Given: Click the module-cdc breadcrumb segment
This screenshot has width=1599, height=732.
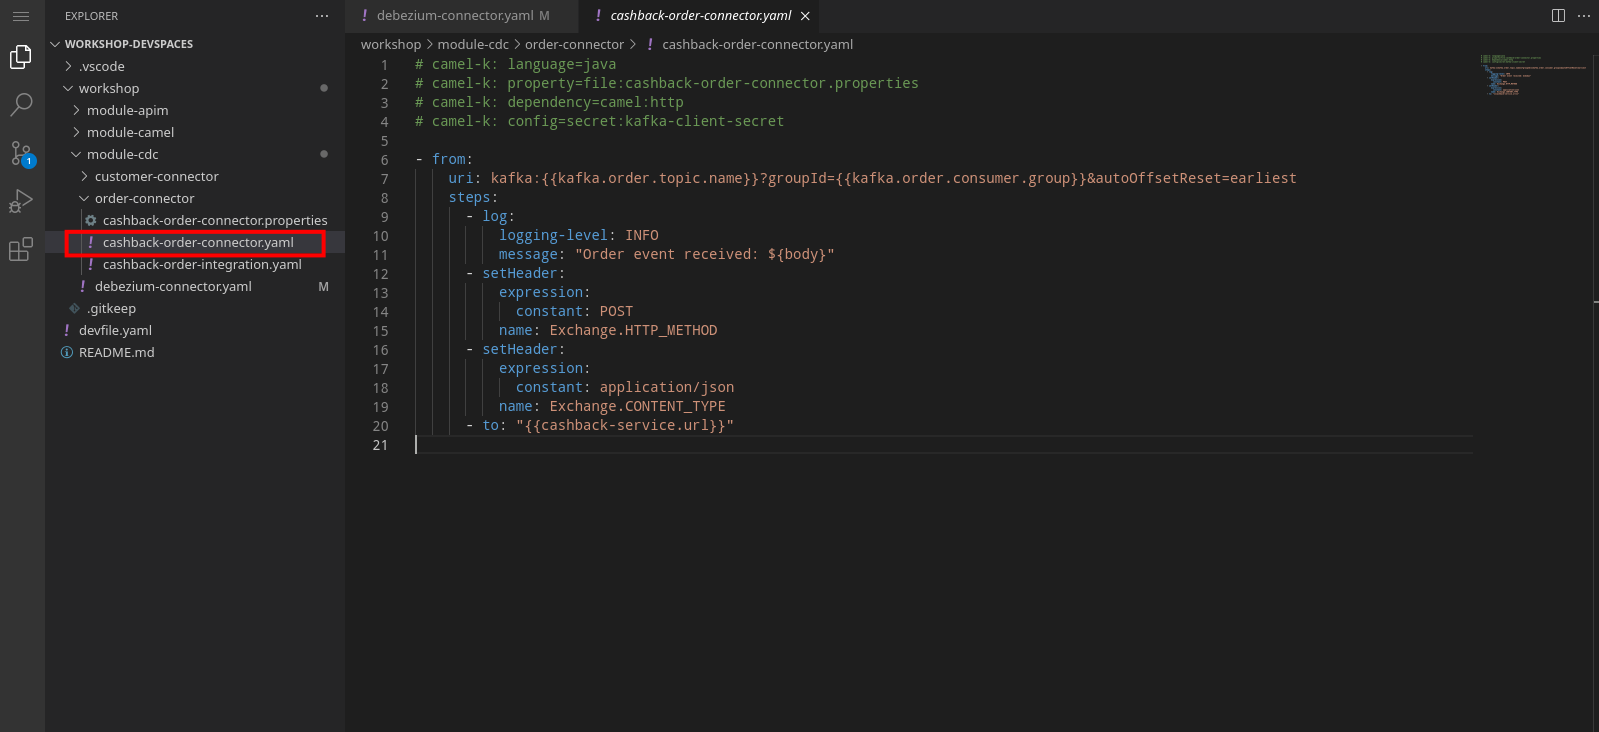Looking at the screenshot, I should point(473,44).
